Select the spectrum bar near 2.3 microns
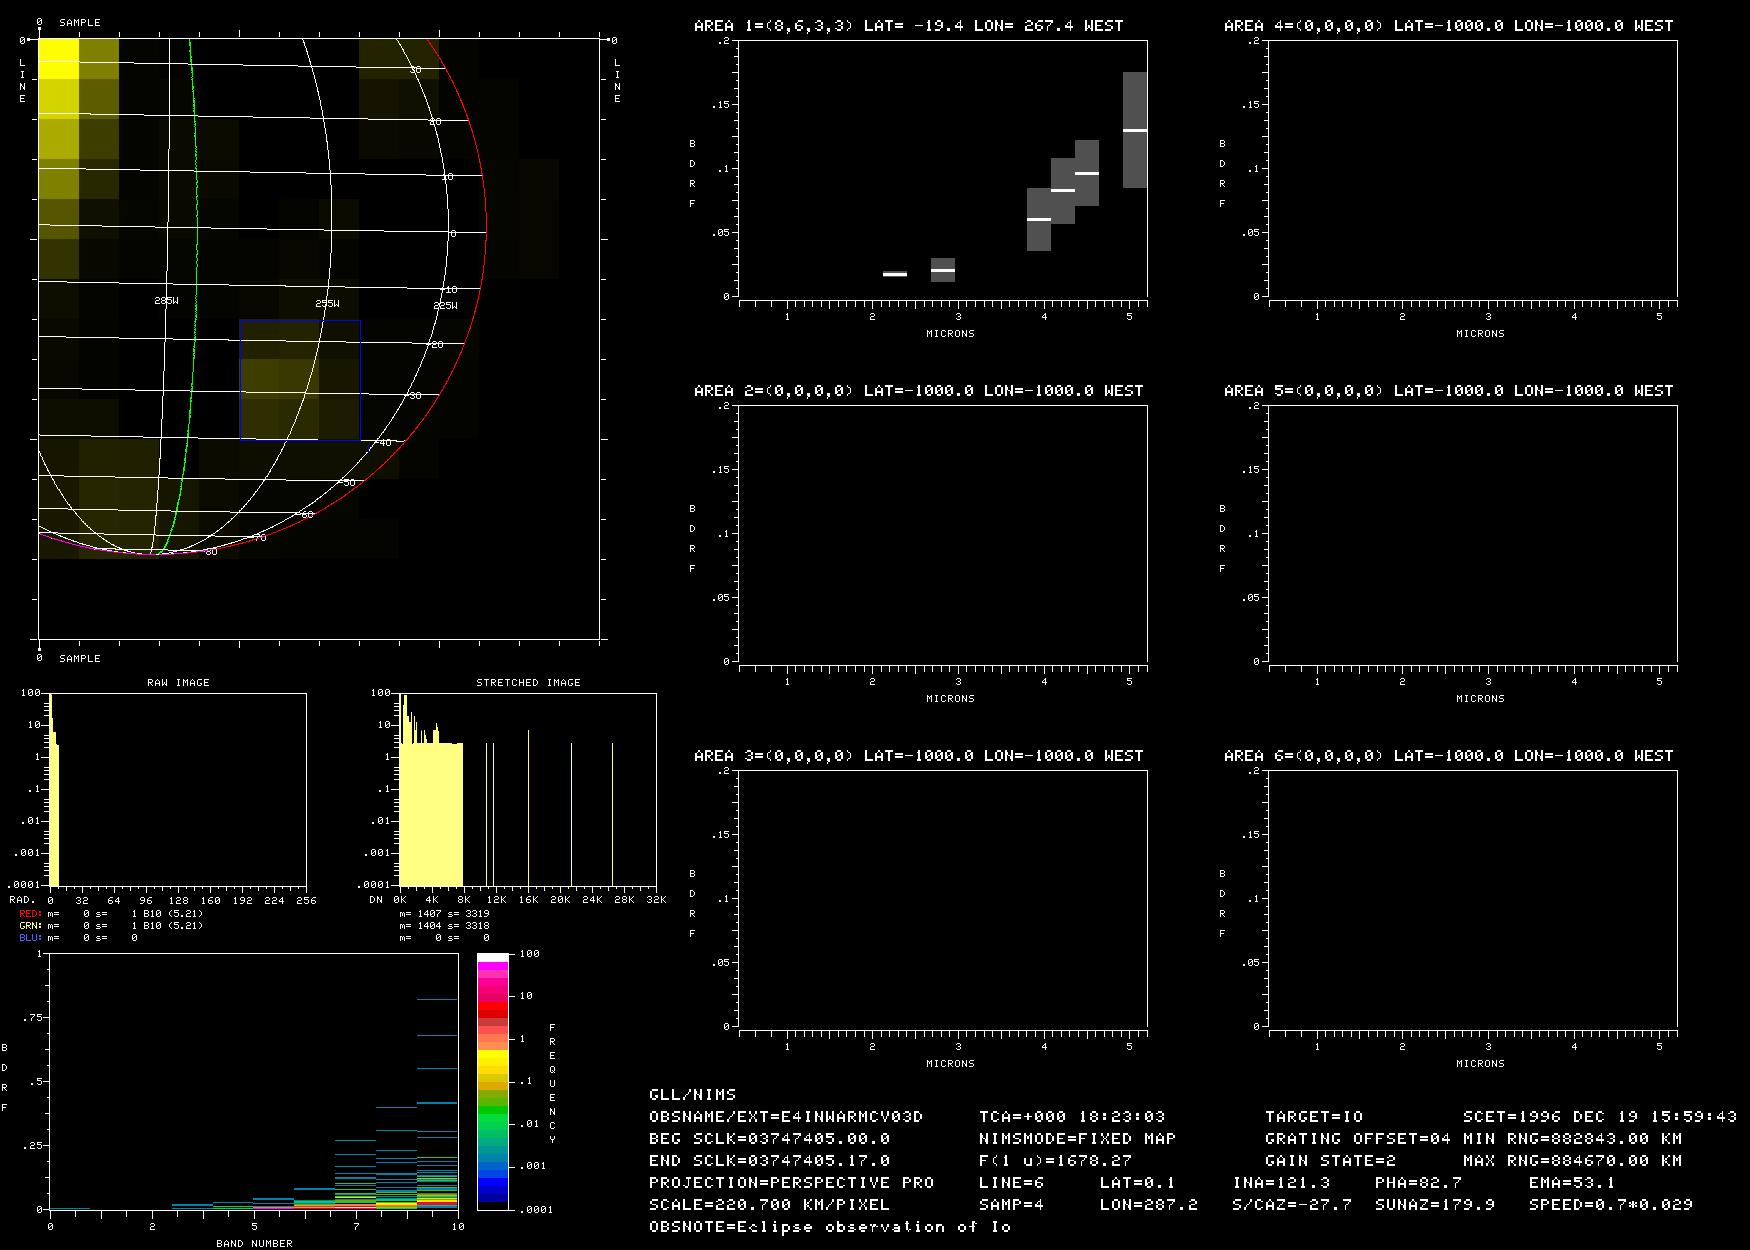Image resolution: width=1750 pixels, height=1250 pixels. 895,274
